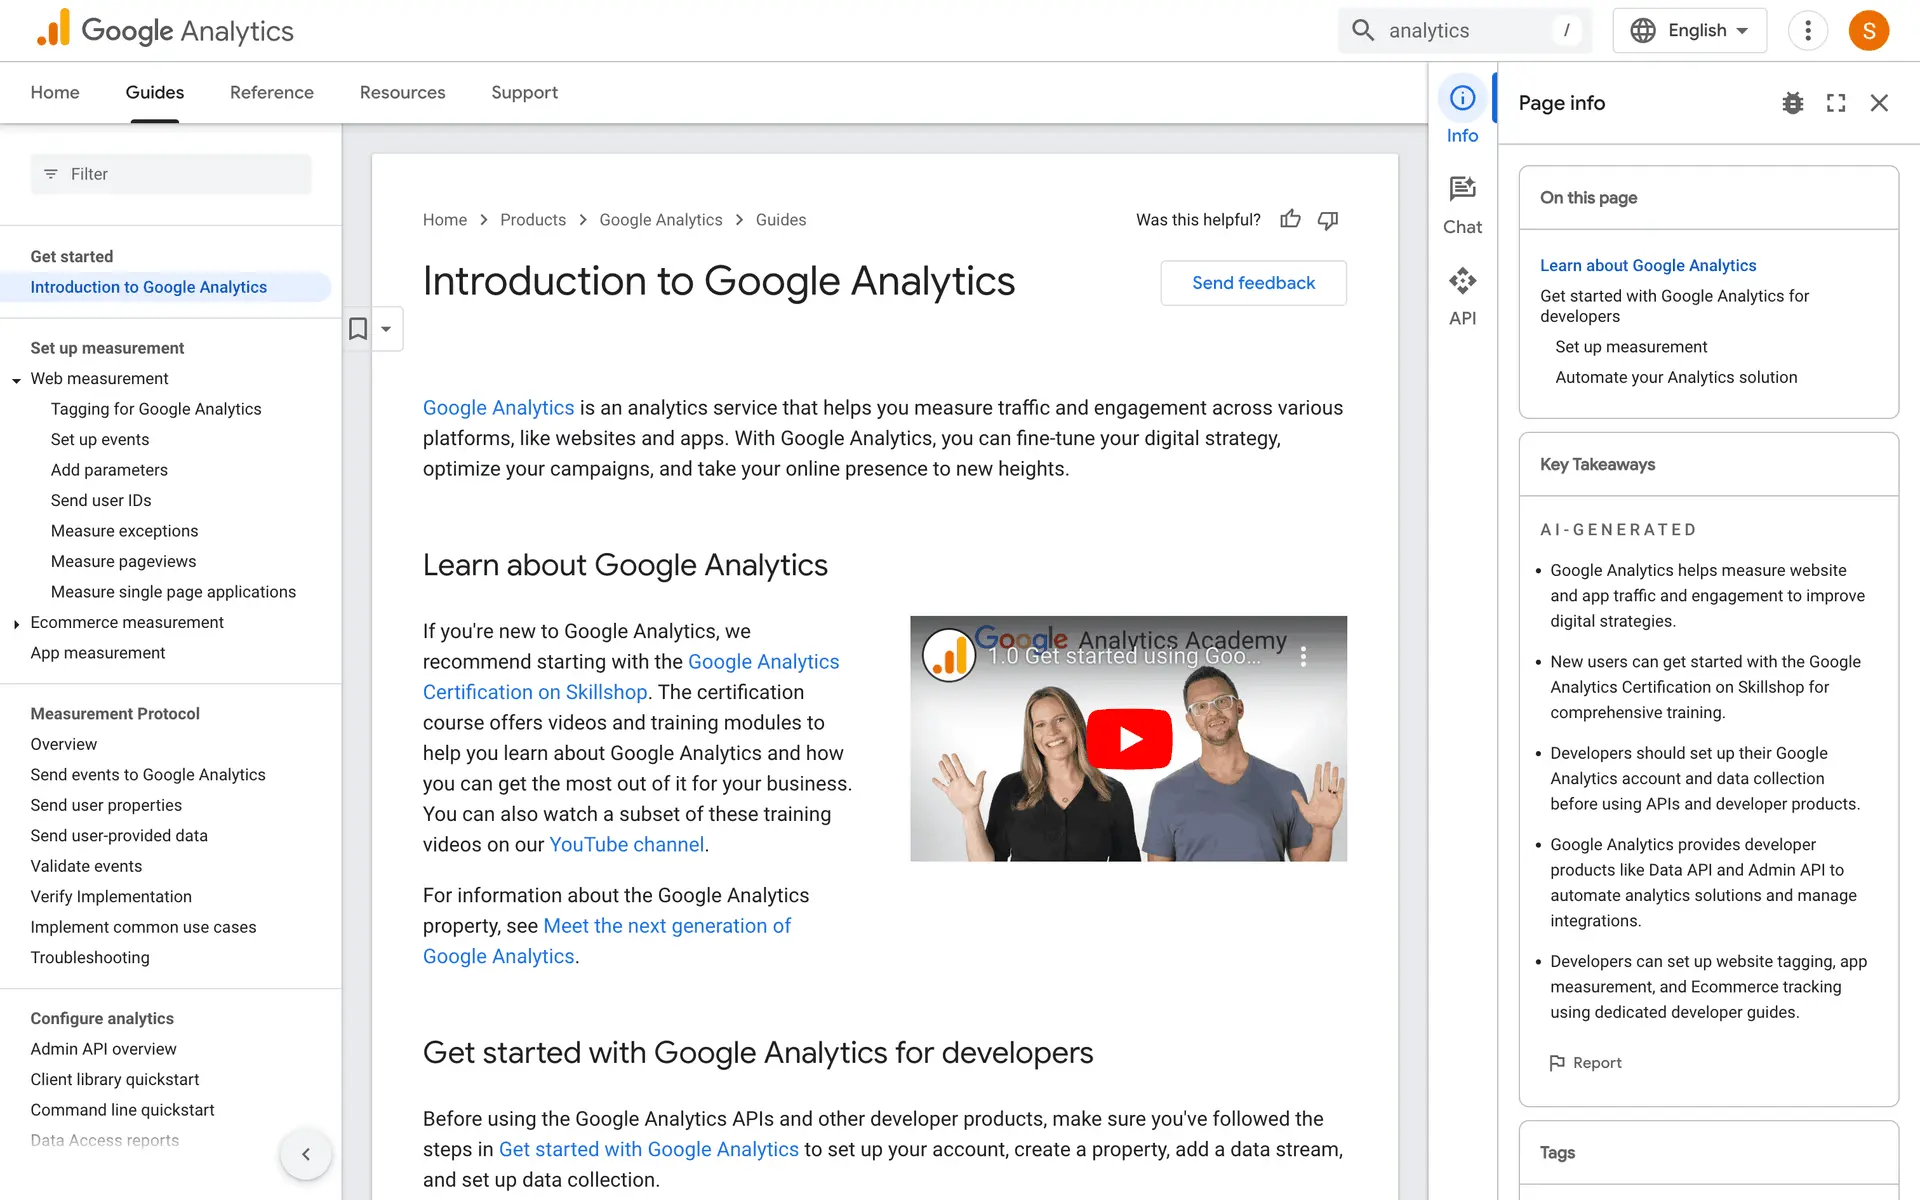Expand the Ecommerce measurement section

tap(17, 624)
